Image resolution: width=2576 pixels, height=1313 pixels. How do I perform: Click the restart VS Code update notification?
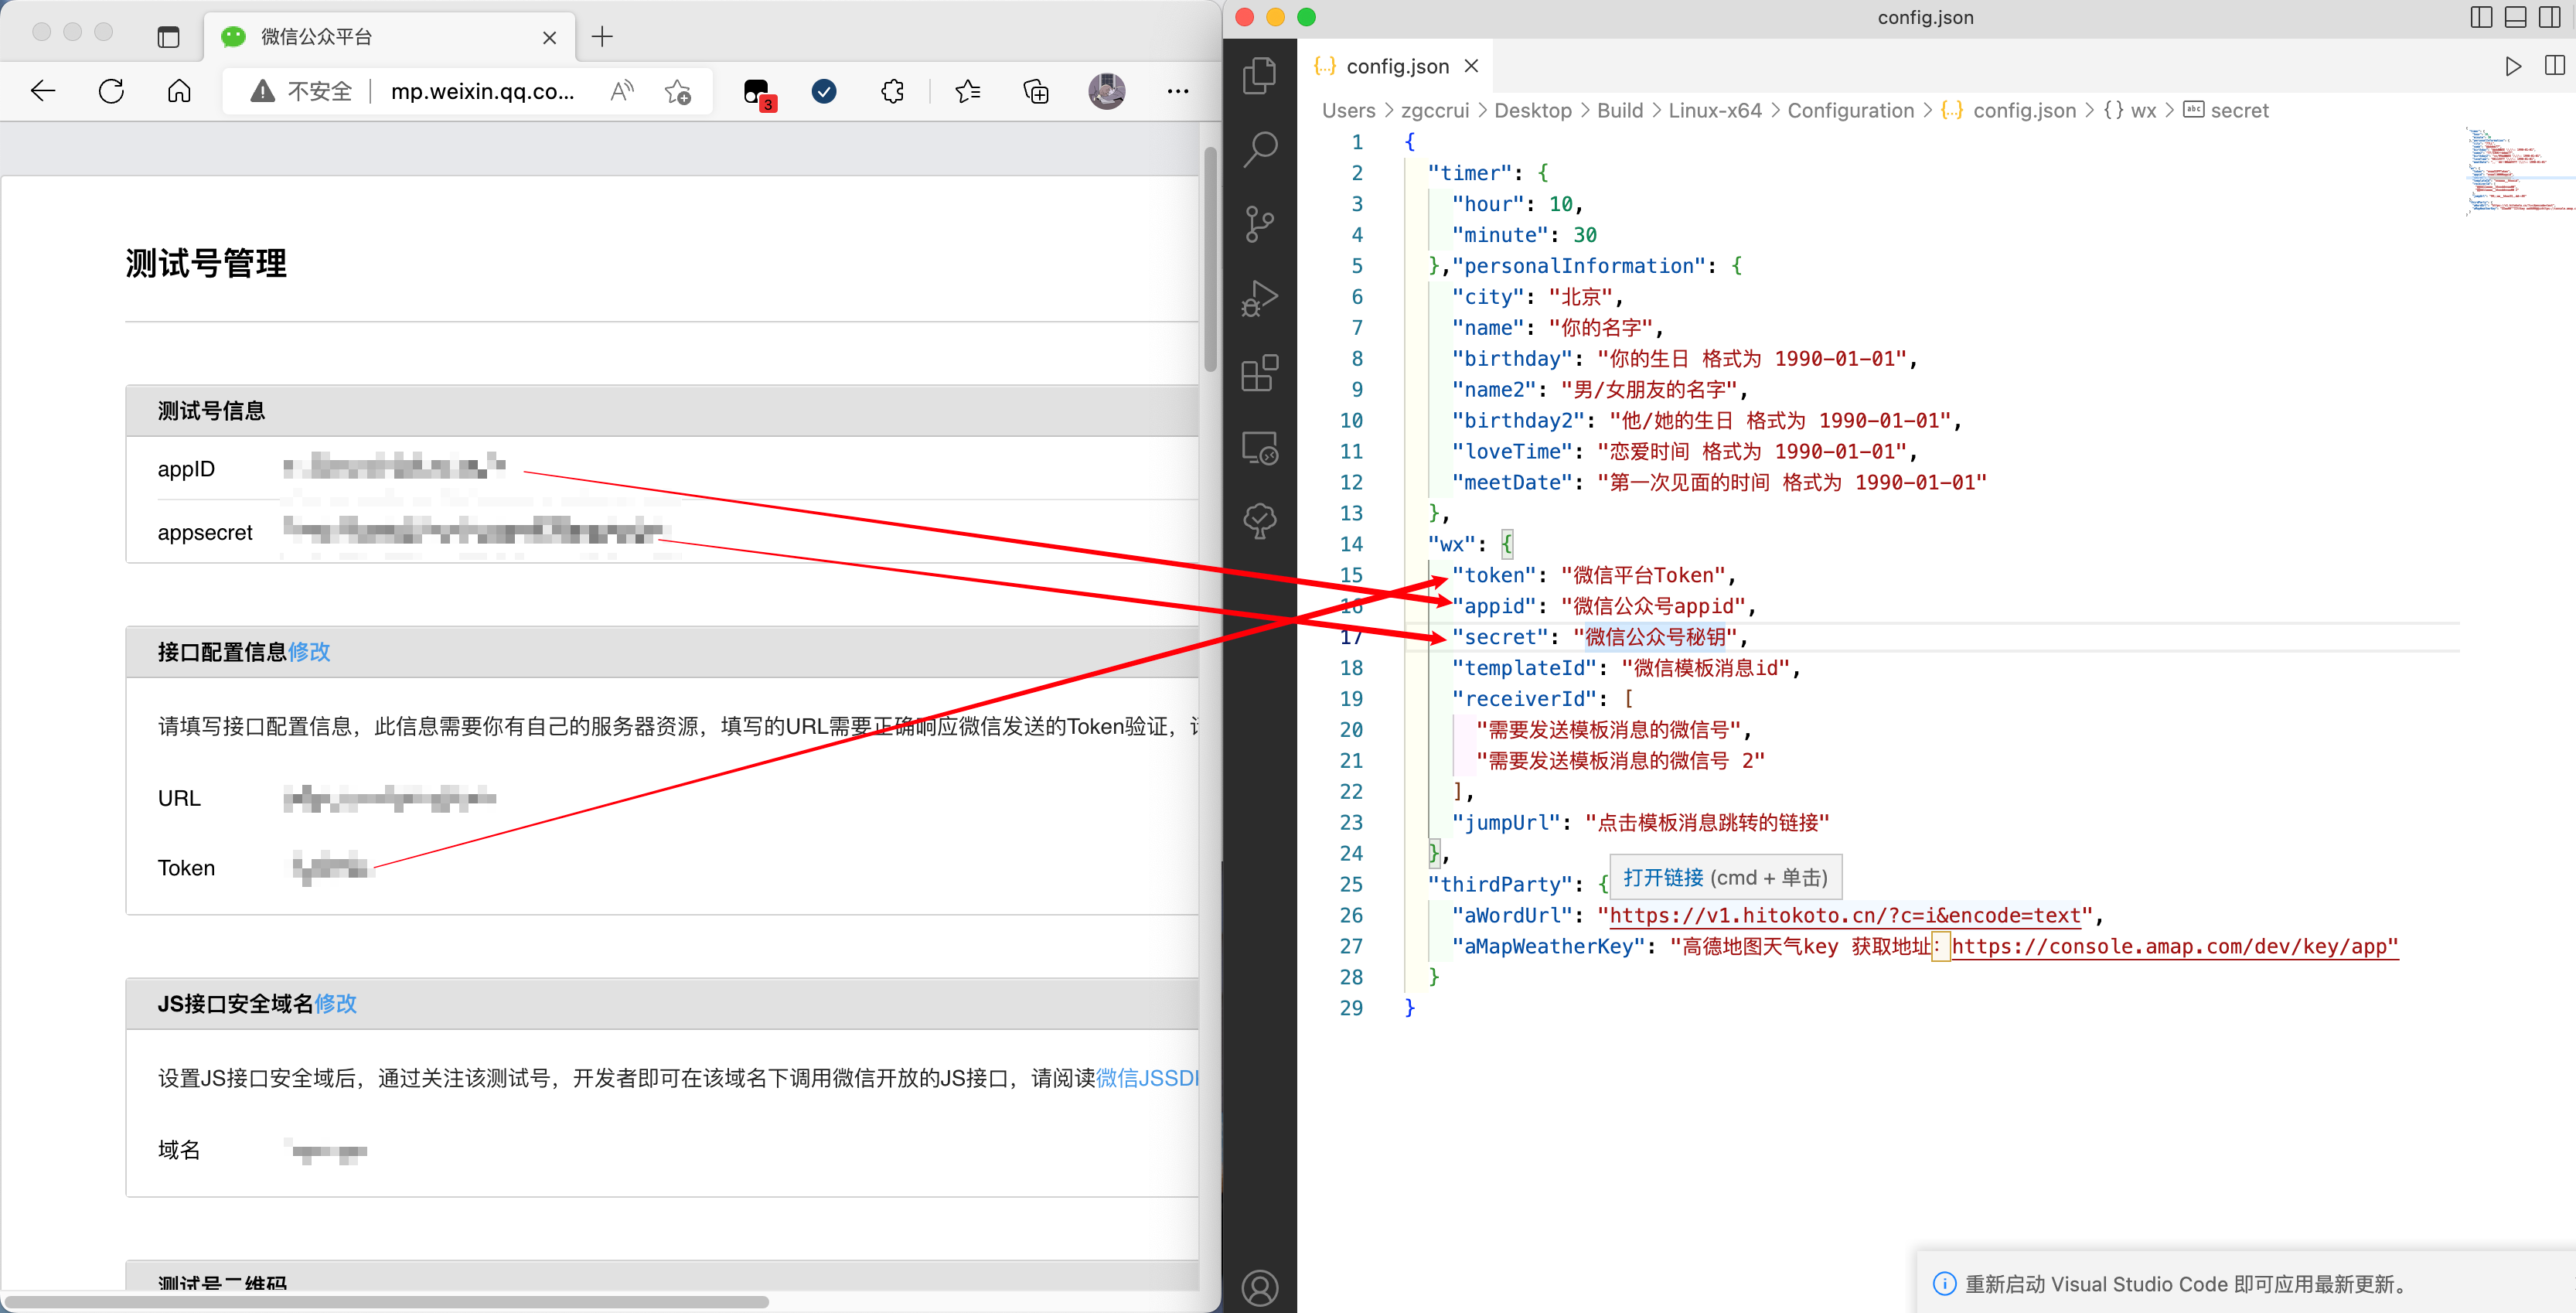(x=2246, y=1284)
